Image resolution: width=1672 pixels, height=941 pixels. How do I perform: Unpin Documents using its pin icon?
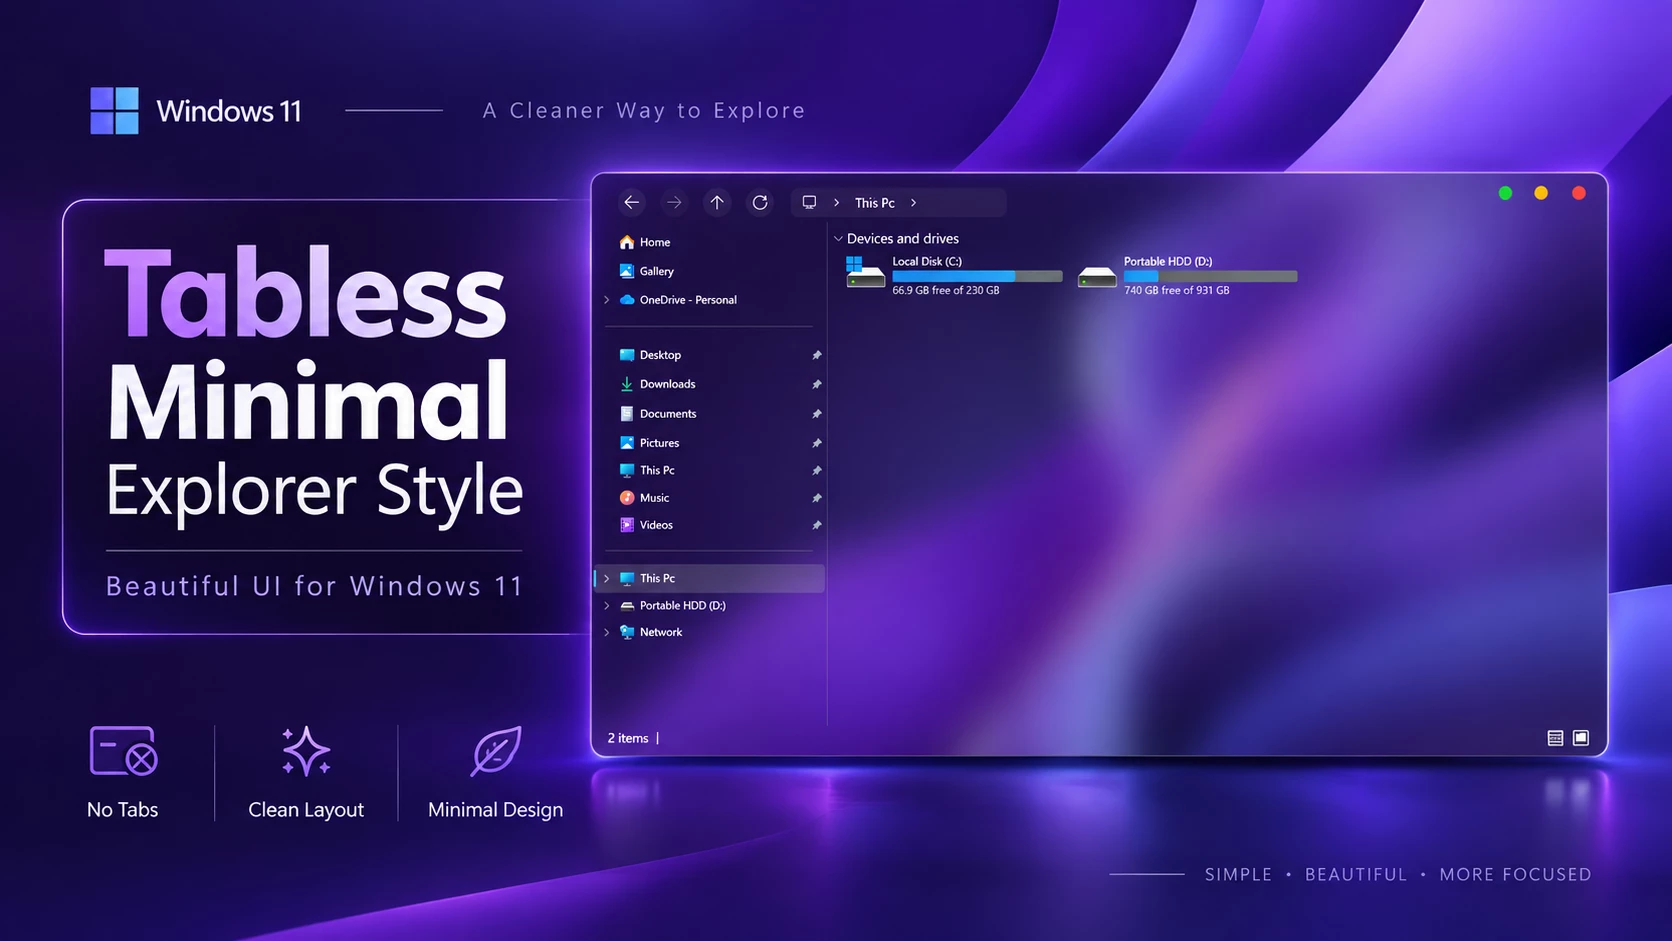[x=817, y=413]
